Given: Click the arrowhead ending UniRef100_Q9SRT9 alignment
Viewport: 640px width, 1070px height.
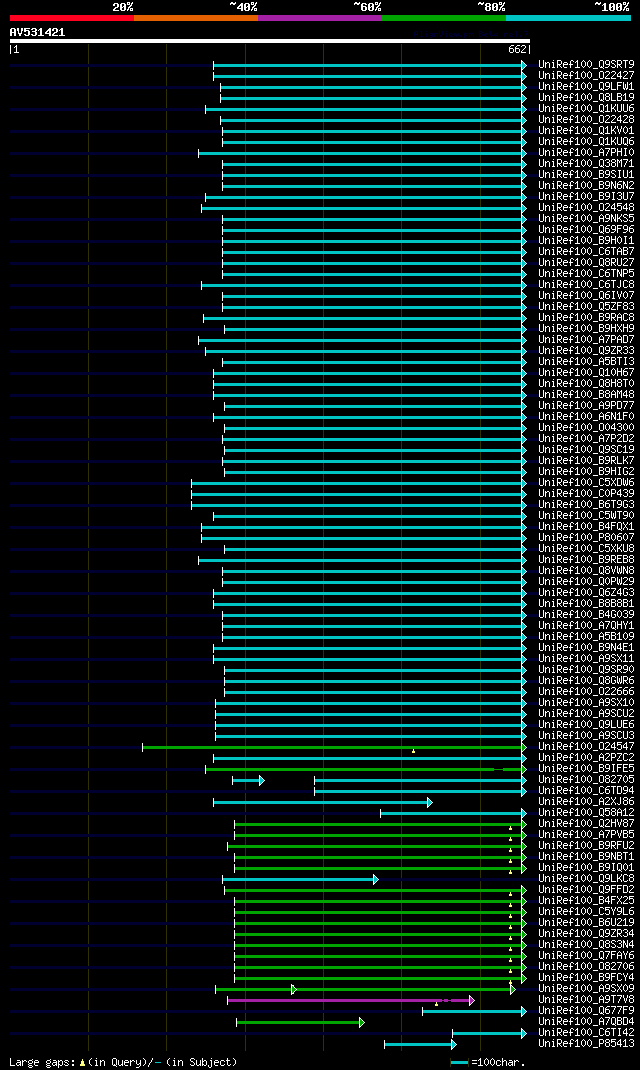Looking at the screenshot, I should click(x=524, y=65).
